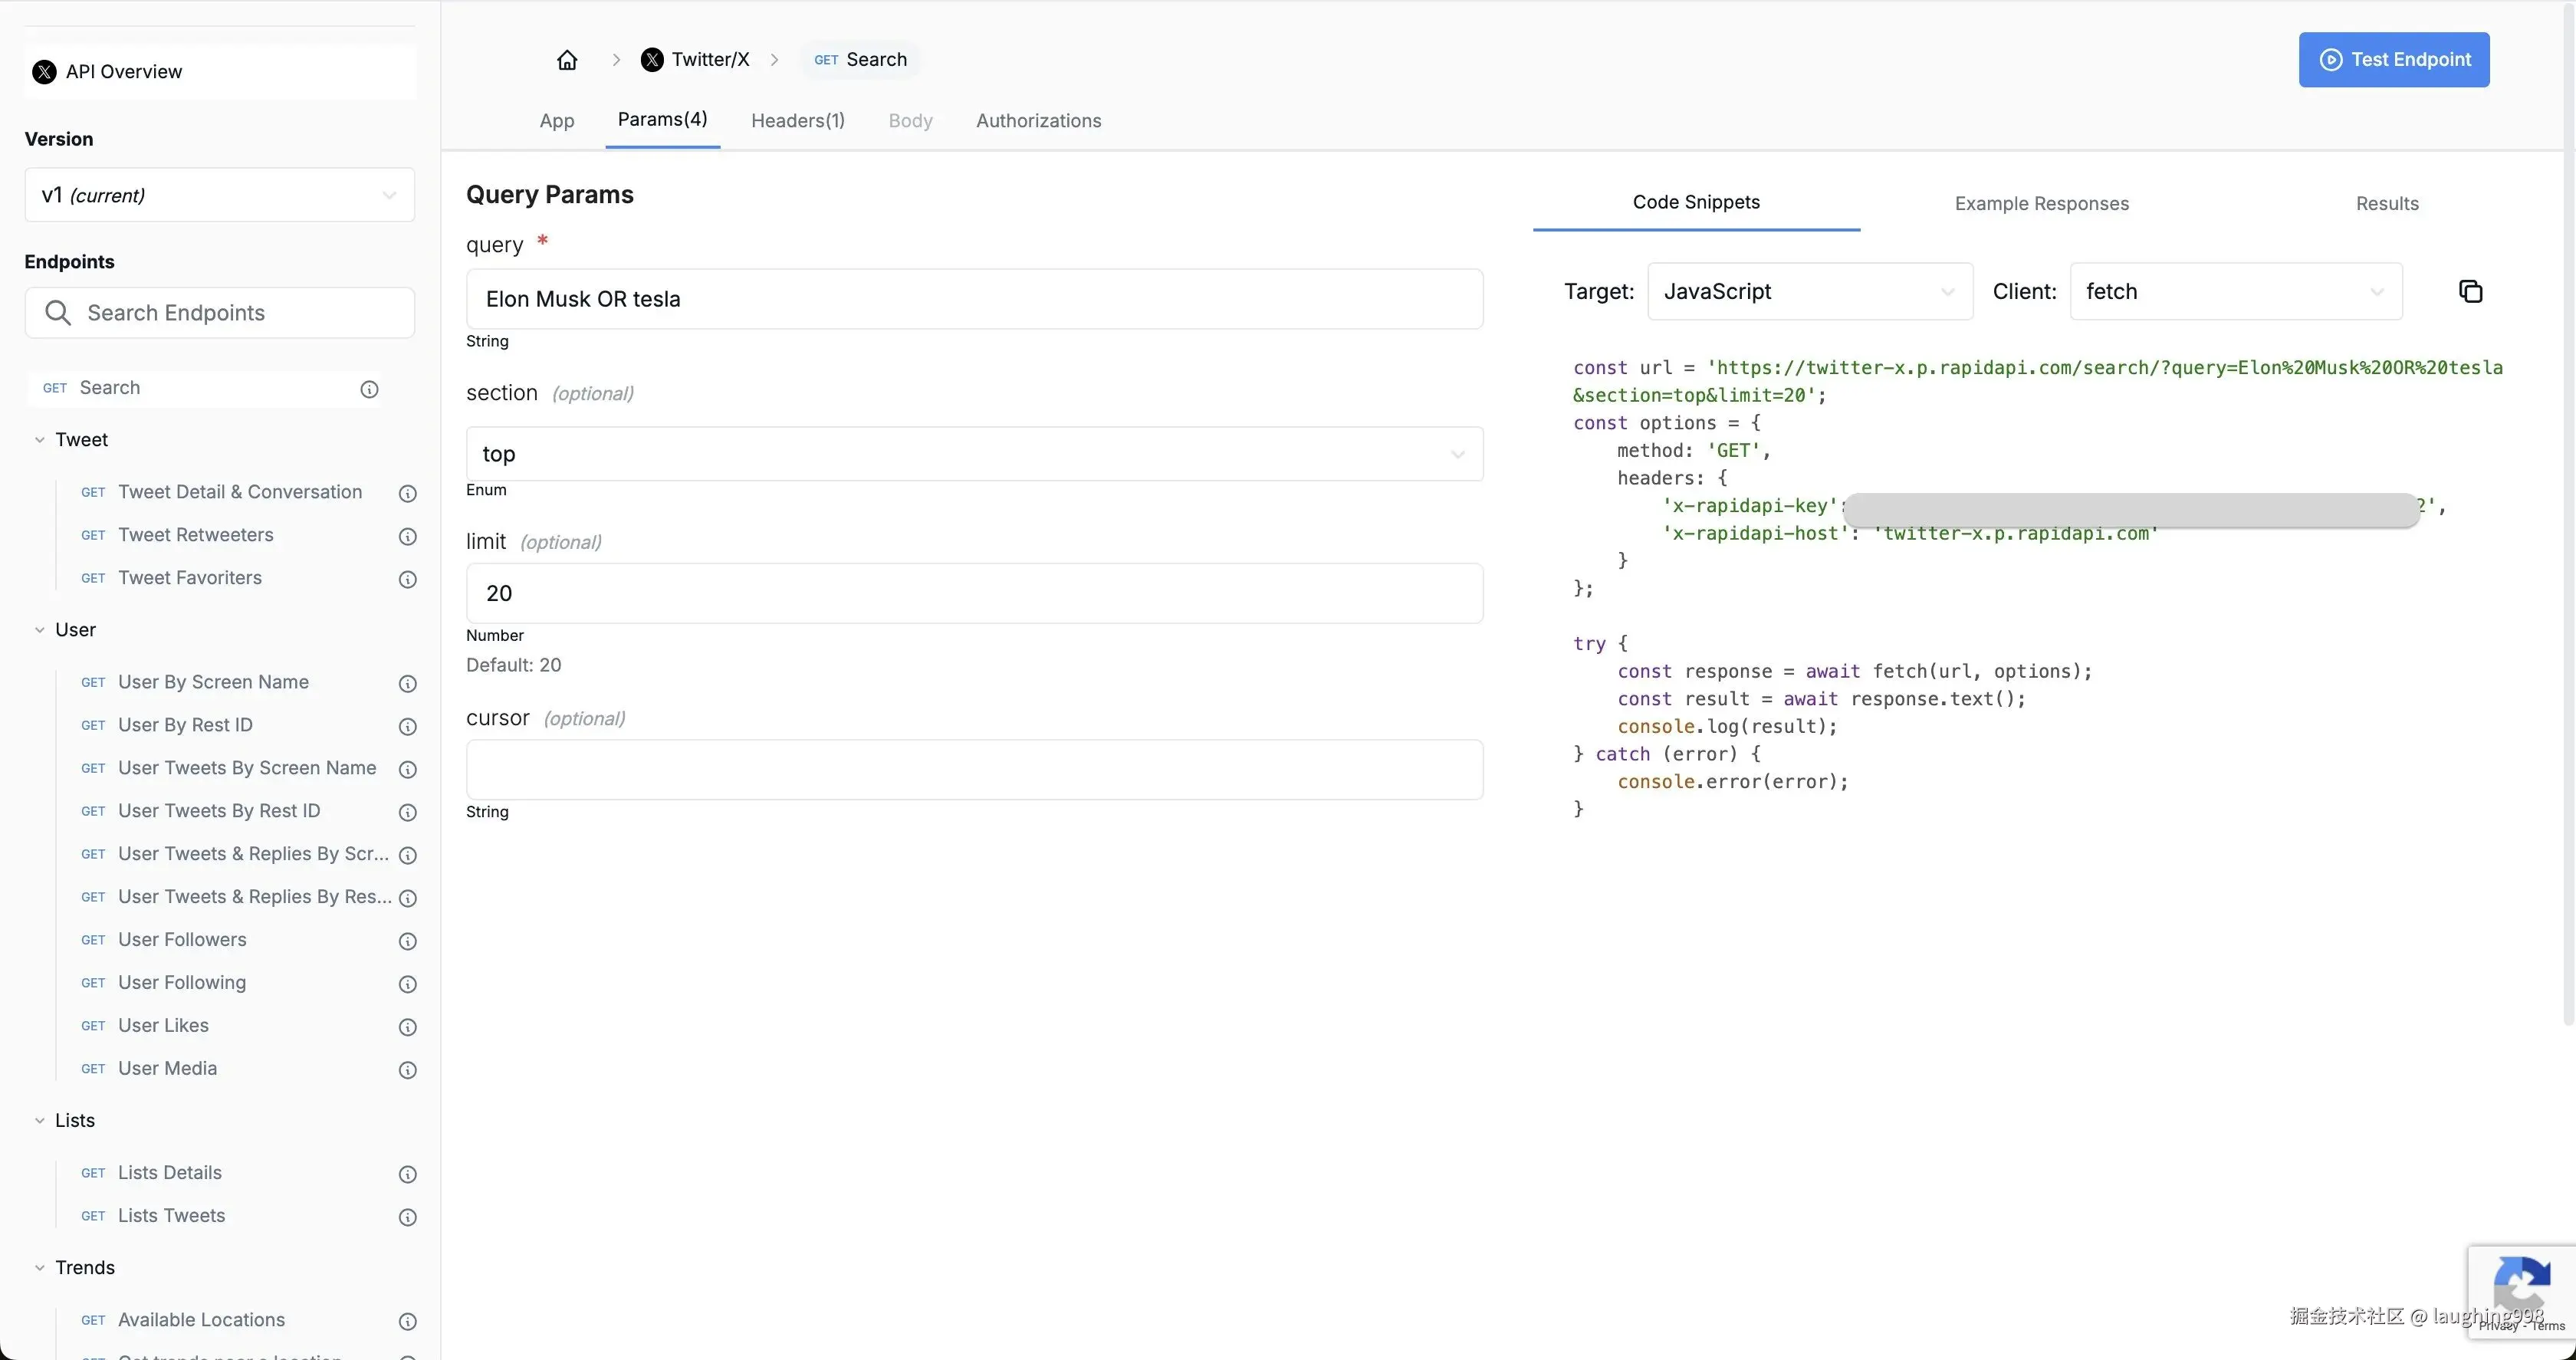Screen dimensions: 2576x1360
Task: Click the Search Endpoints input field
Action: (x=219, y=313)
